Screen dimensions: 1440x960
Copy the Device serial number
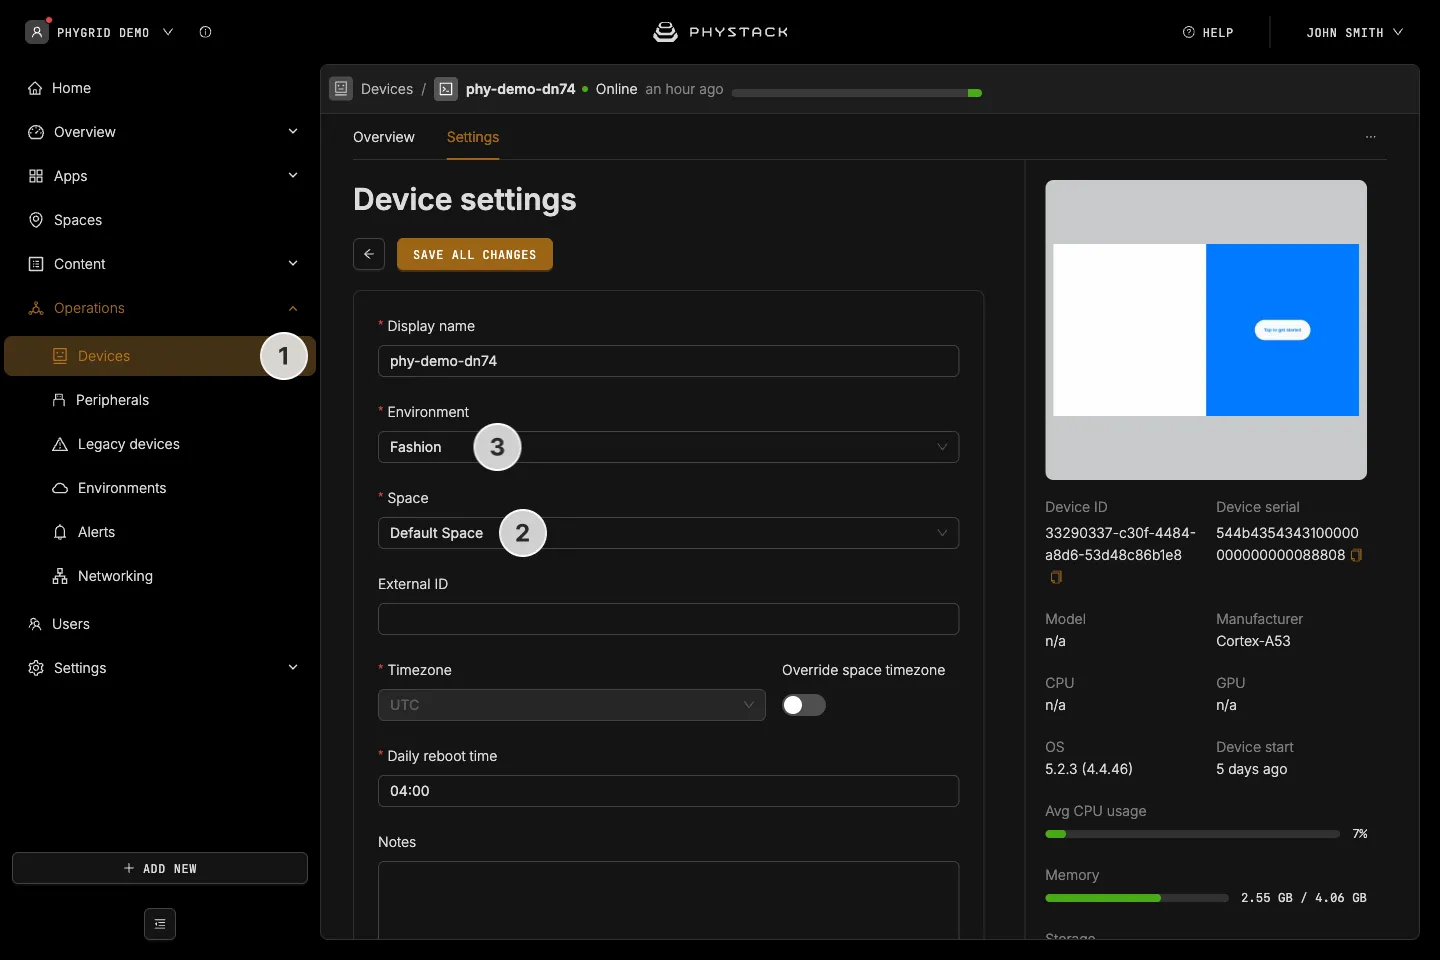(1357, 555)
